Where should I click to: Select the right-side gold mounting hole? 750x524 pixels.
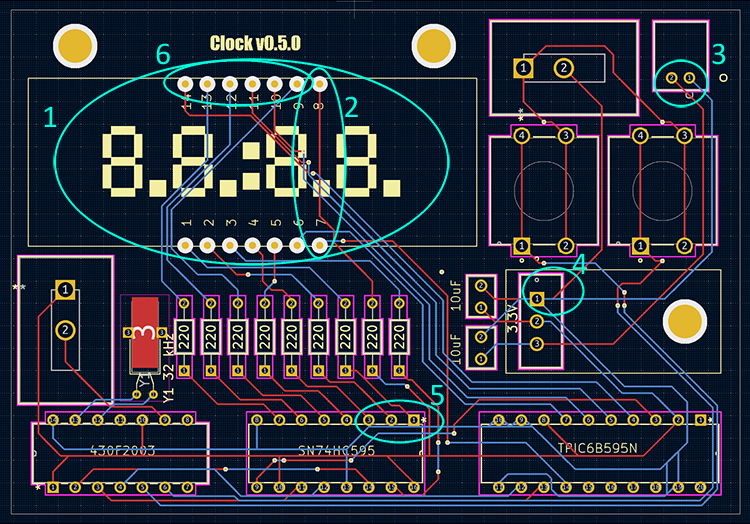tap(687, 321)
